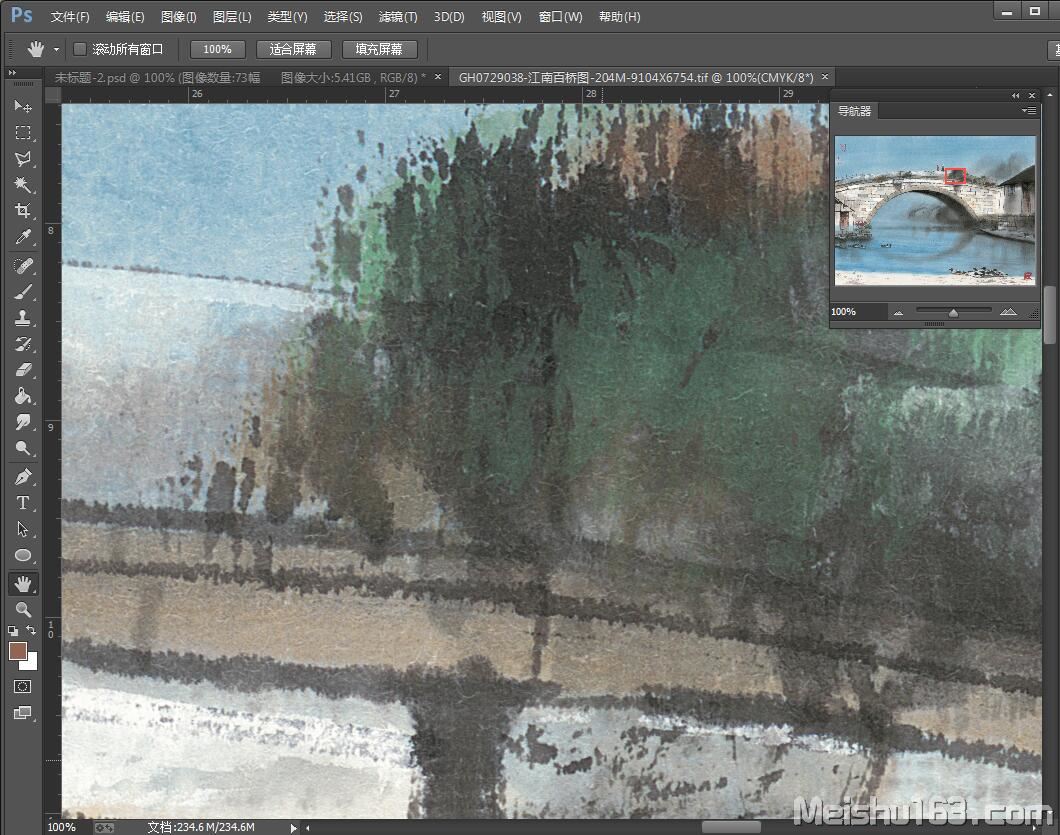Select the Type tool

tap(22, 503)
